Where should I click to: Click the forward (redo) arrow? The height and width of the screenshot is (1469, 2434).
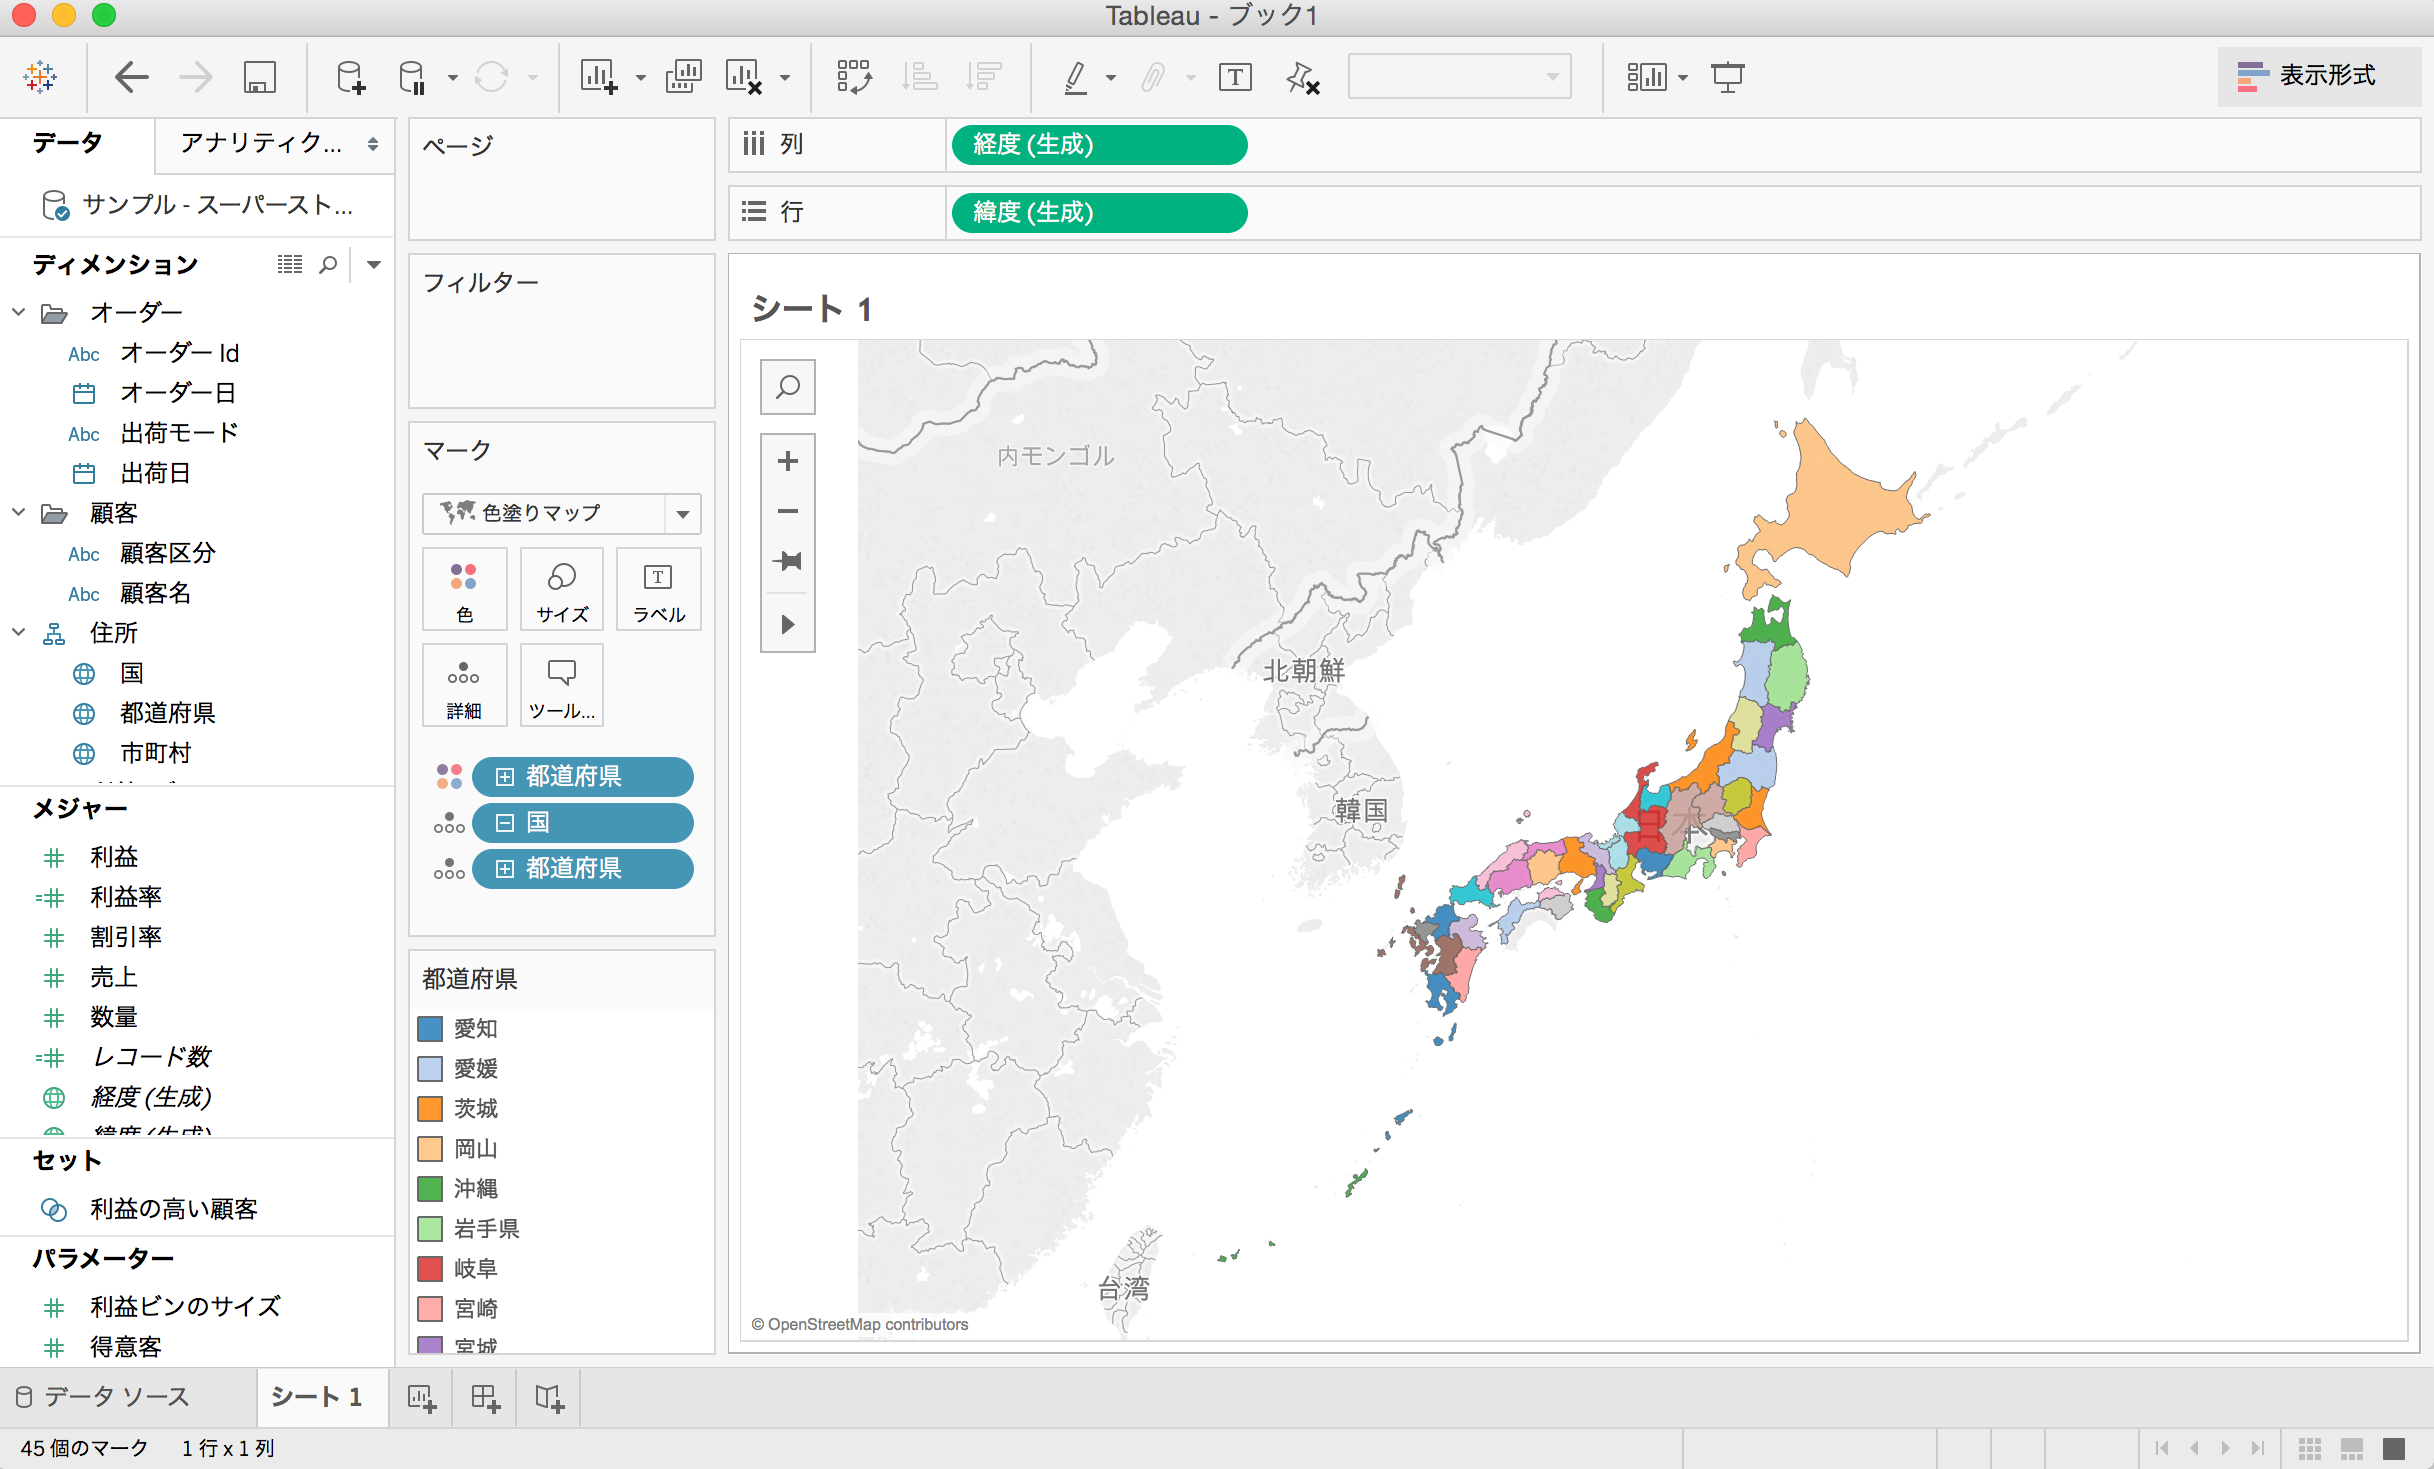pyautogui.click(x=196, y=77)
